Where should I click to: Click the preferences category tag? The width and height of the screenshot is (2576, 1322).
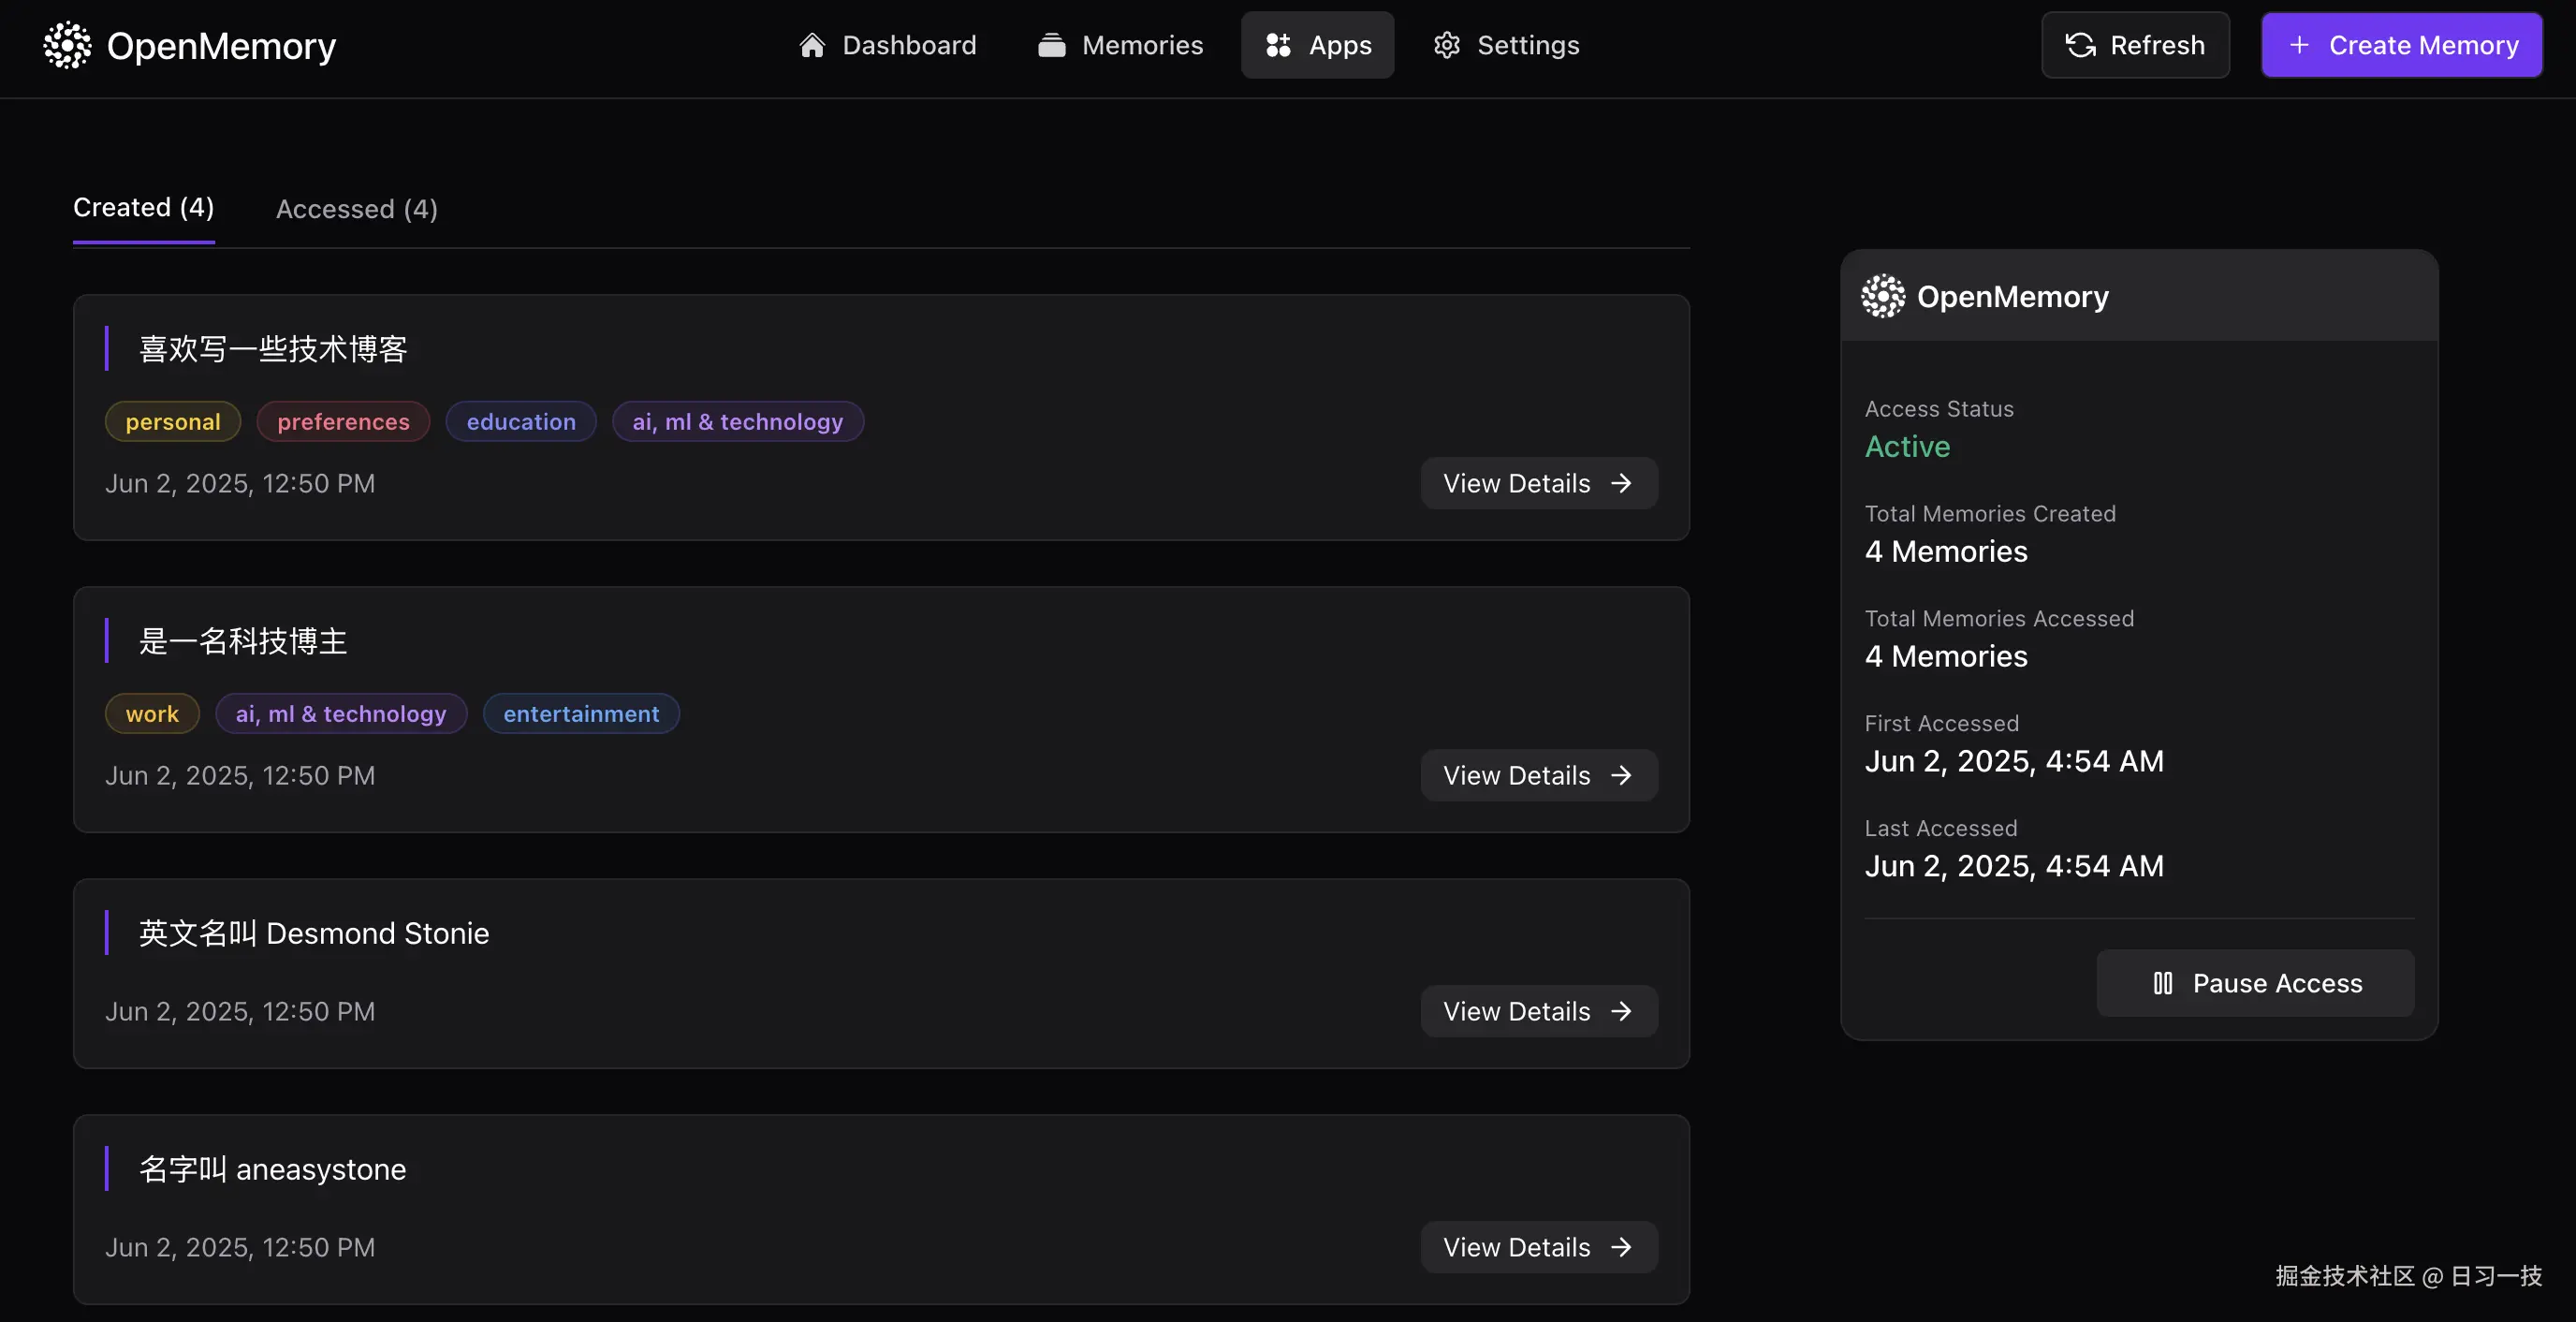point(343,421)
